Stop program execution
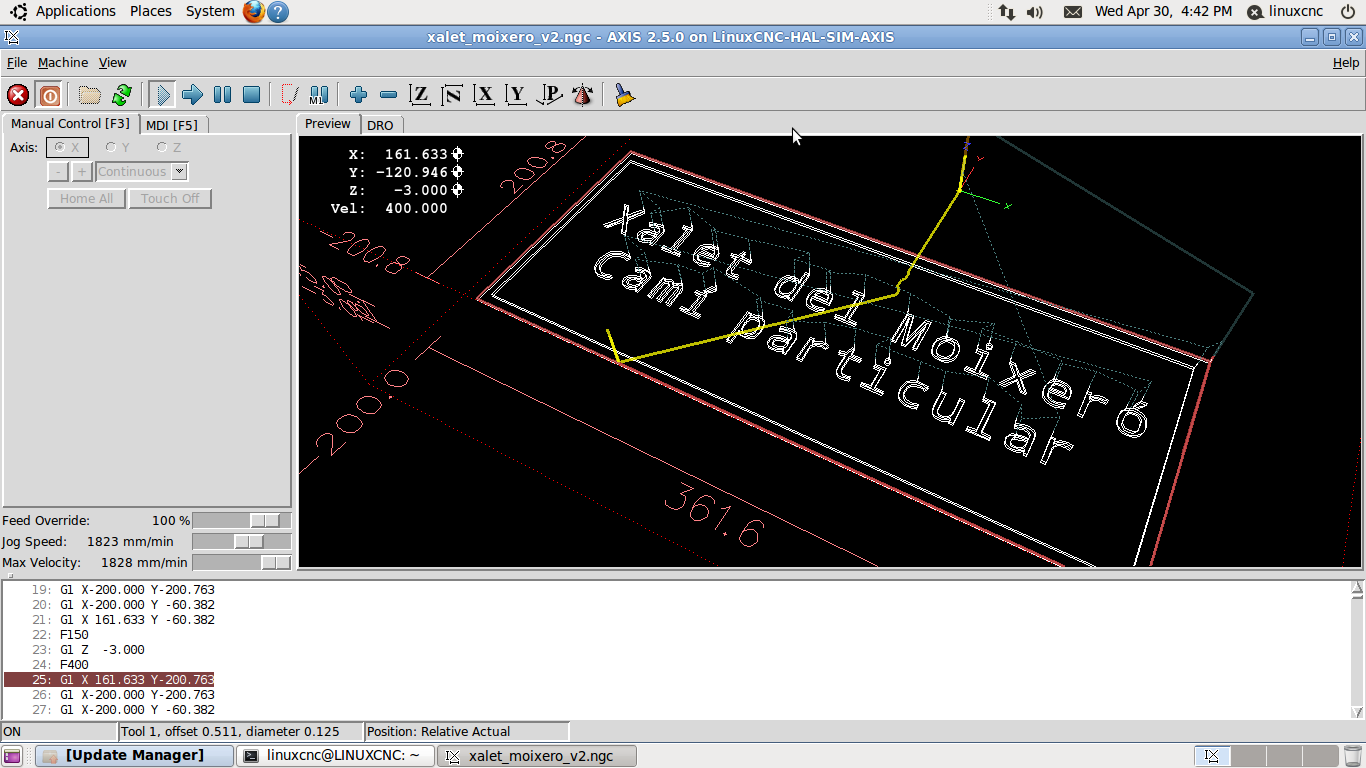1366x768 pixels. [x=252, y=95]
